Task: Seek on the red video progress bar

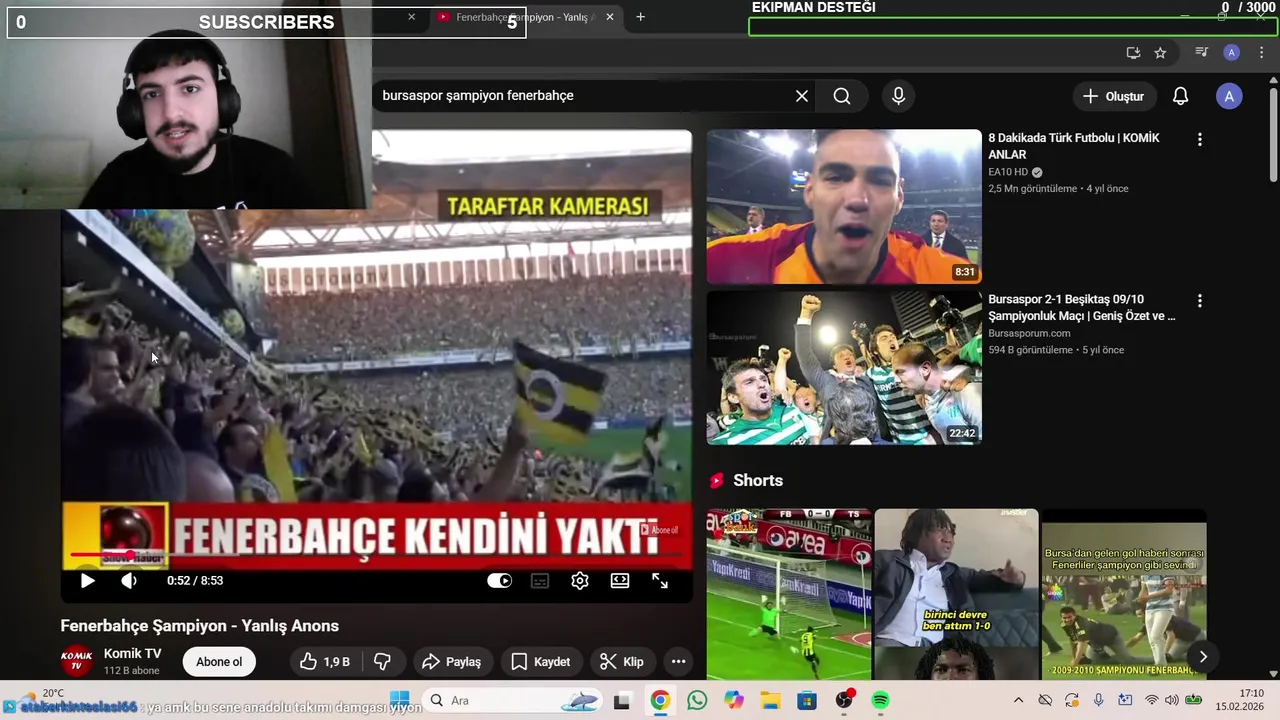Action: coord(377,555)
